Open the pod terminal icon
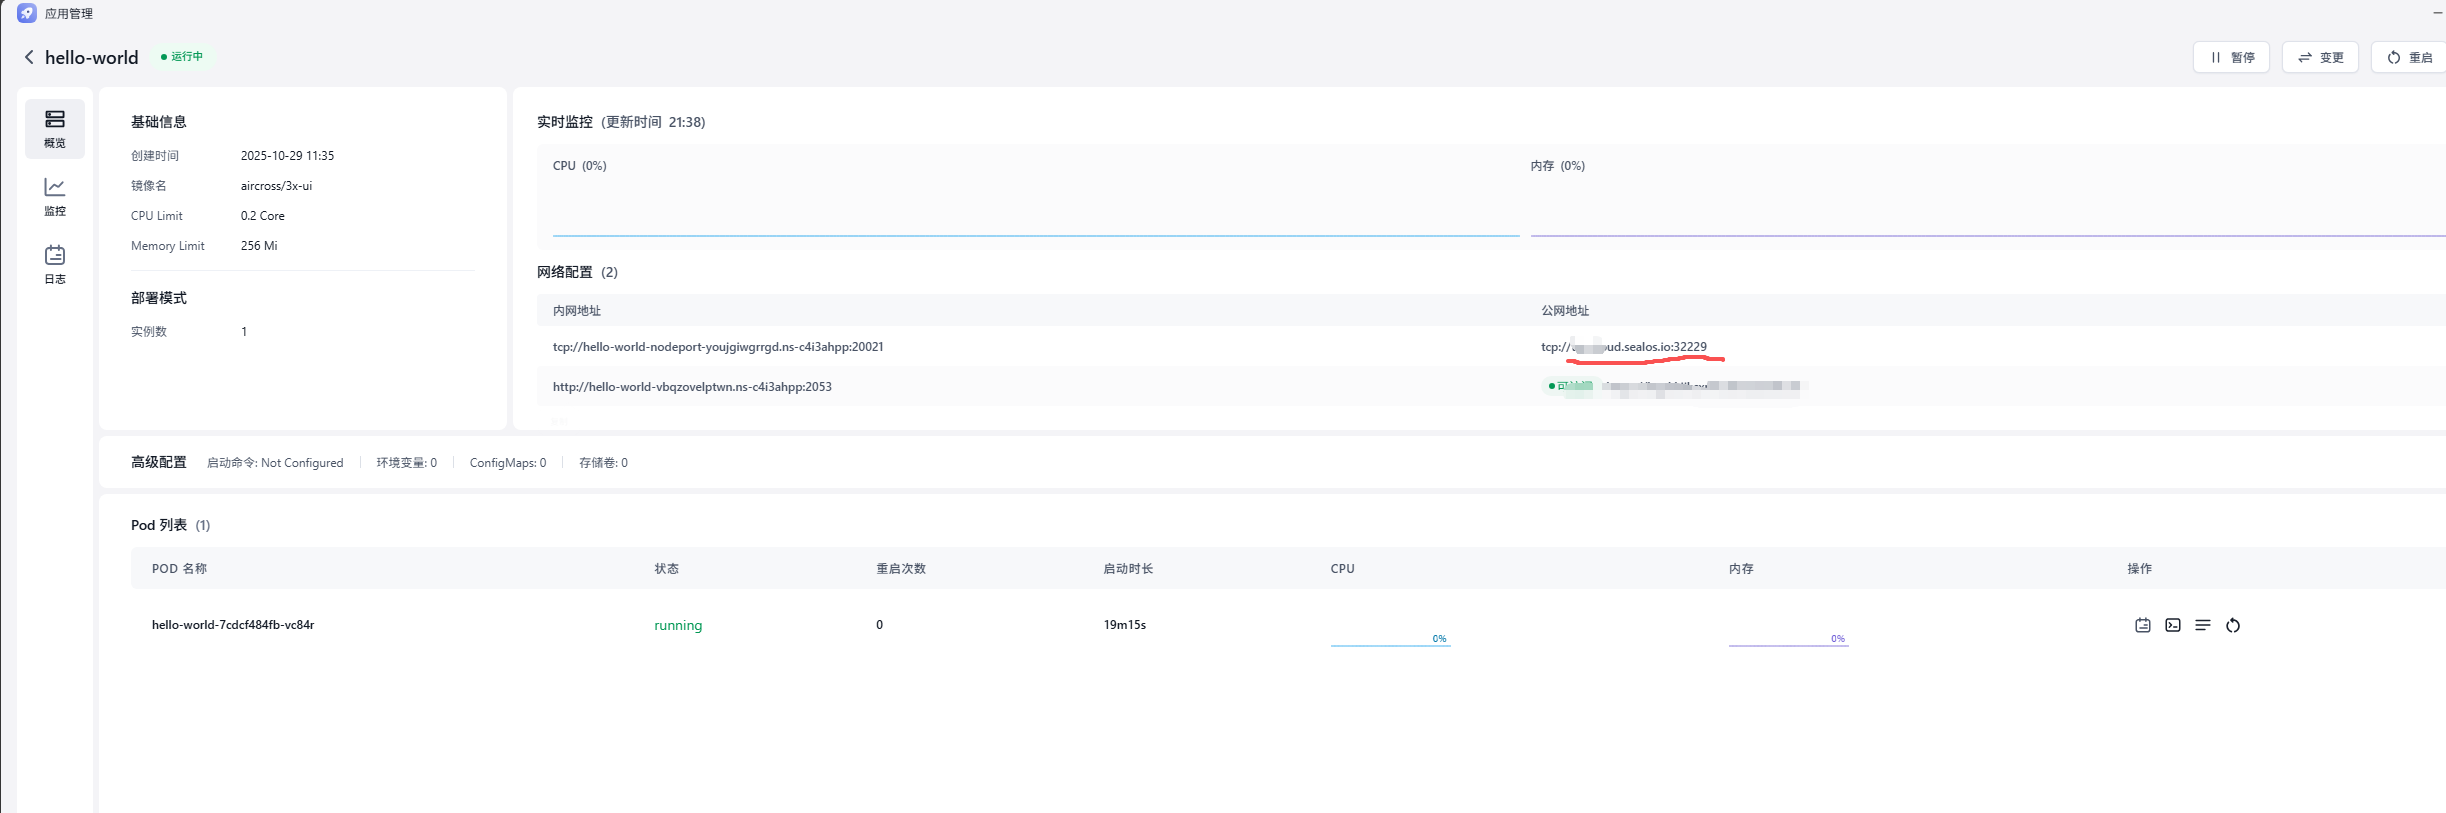2446x813 pixels. click(x=2172, y=625)
